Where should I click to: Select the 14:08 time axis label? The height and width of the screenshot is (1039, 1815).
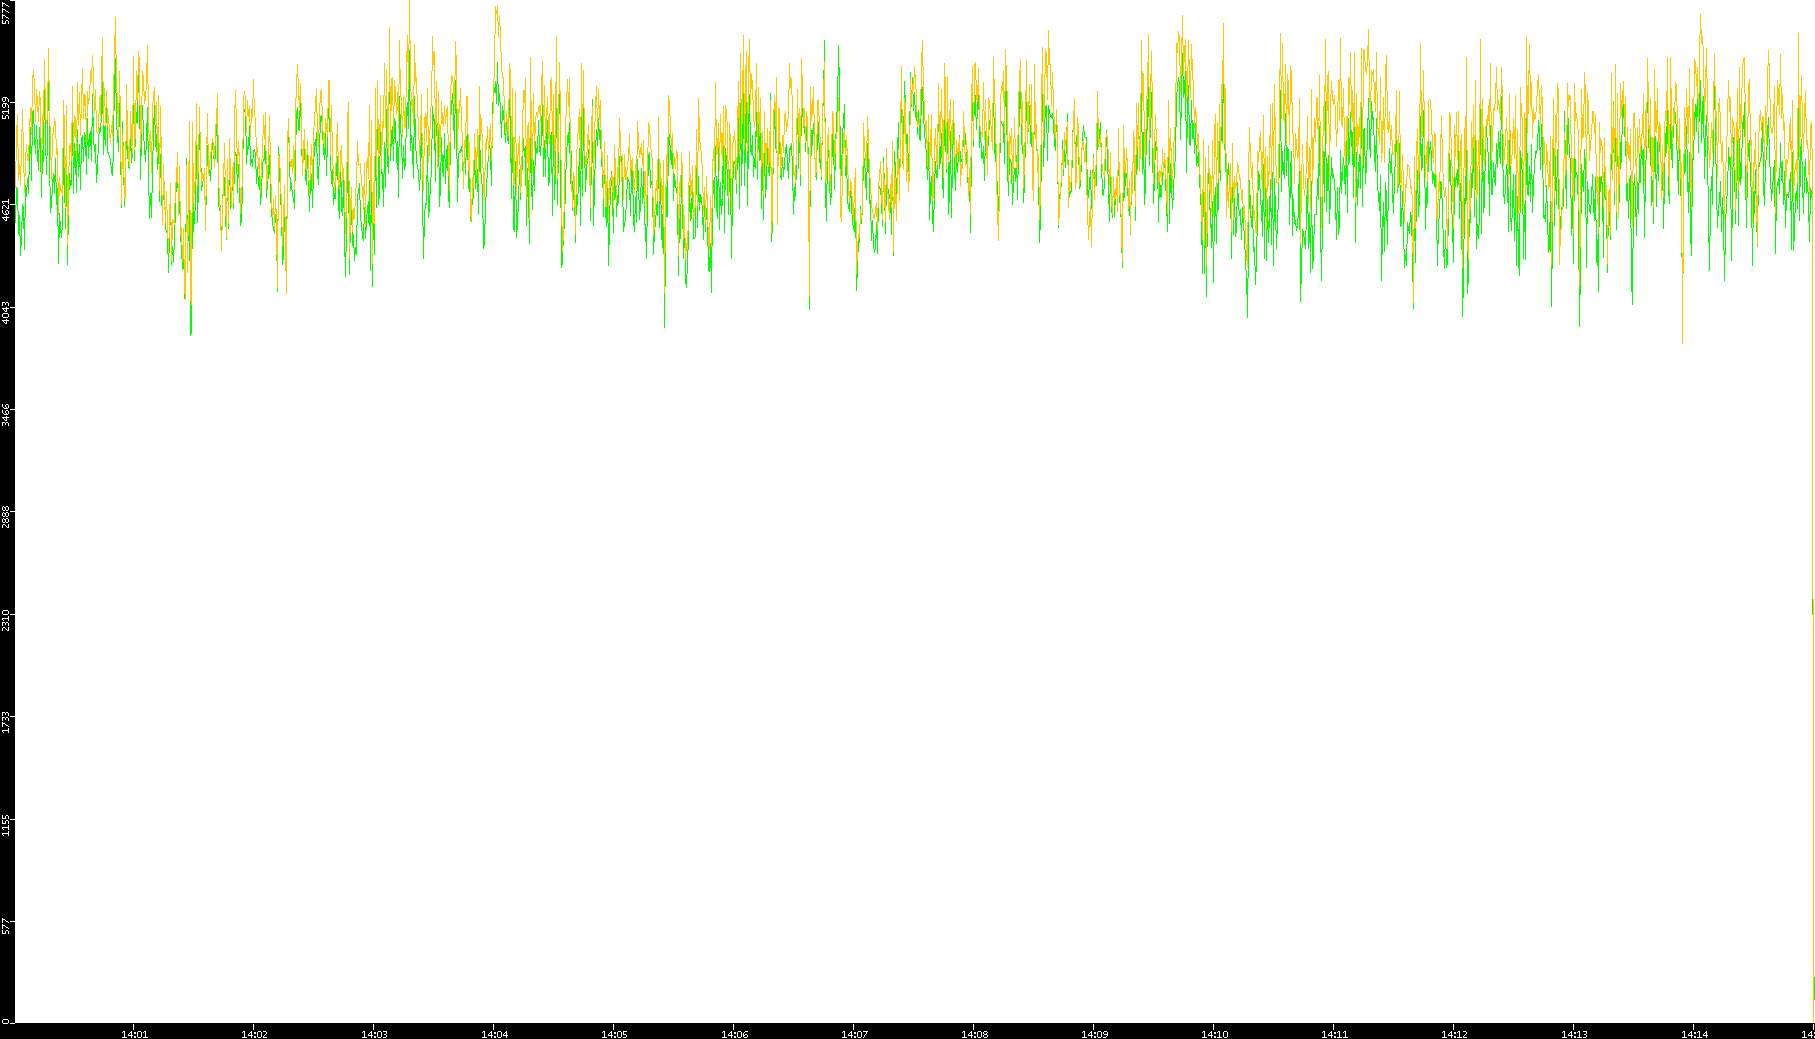click(x=974, y=1034)
